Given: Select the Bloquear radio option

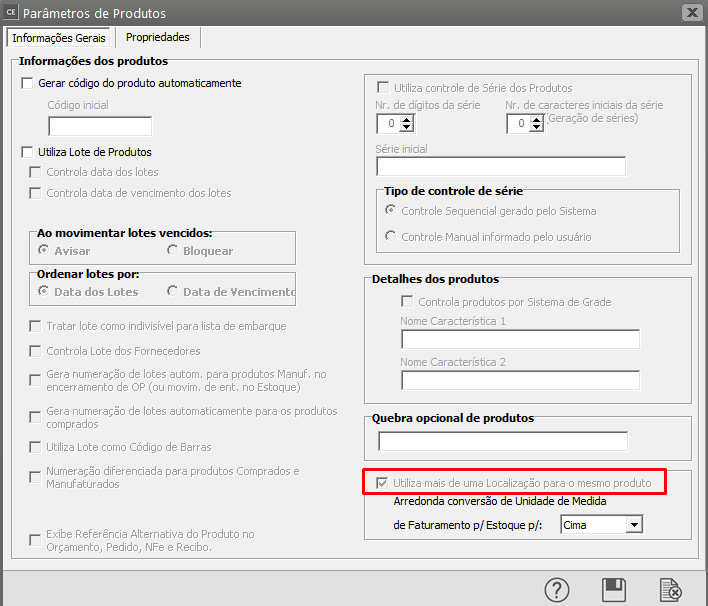Looking at the screenshot, I should click(x=173, y=251).
